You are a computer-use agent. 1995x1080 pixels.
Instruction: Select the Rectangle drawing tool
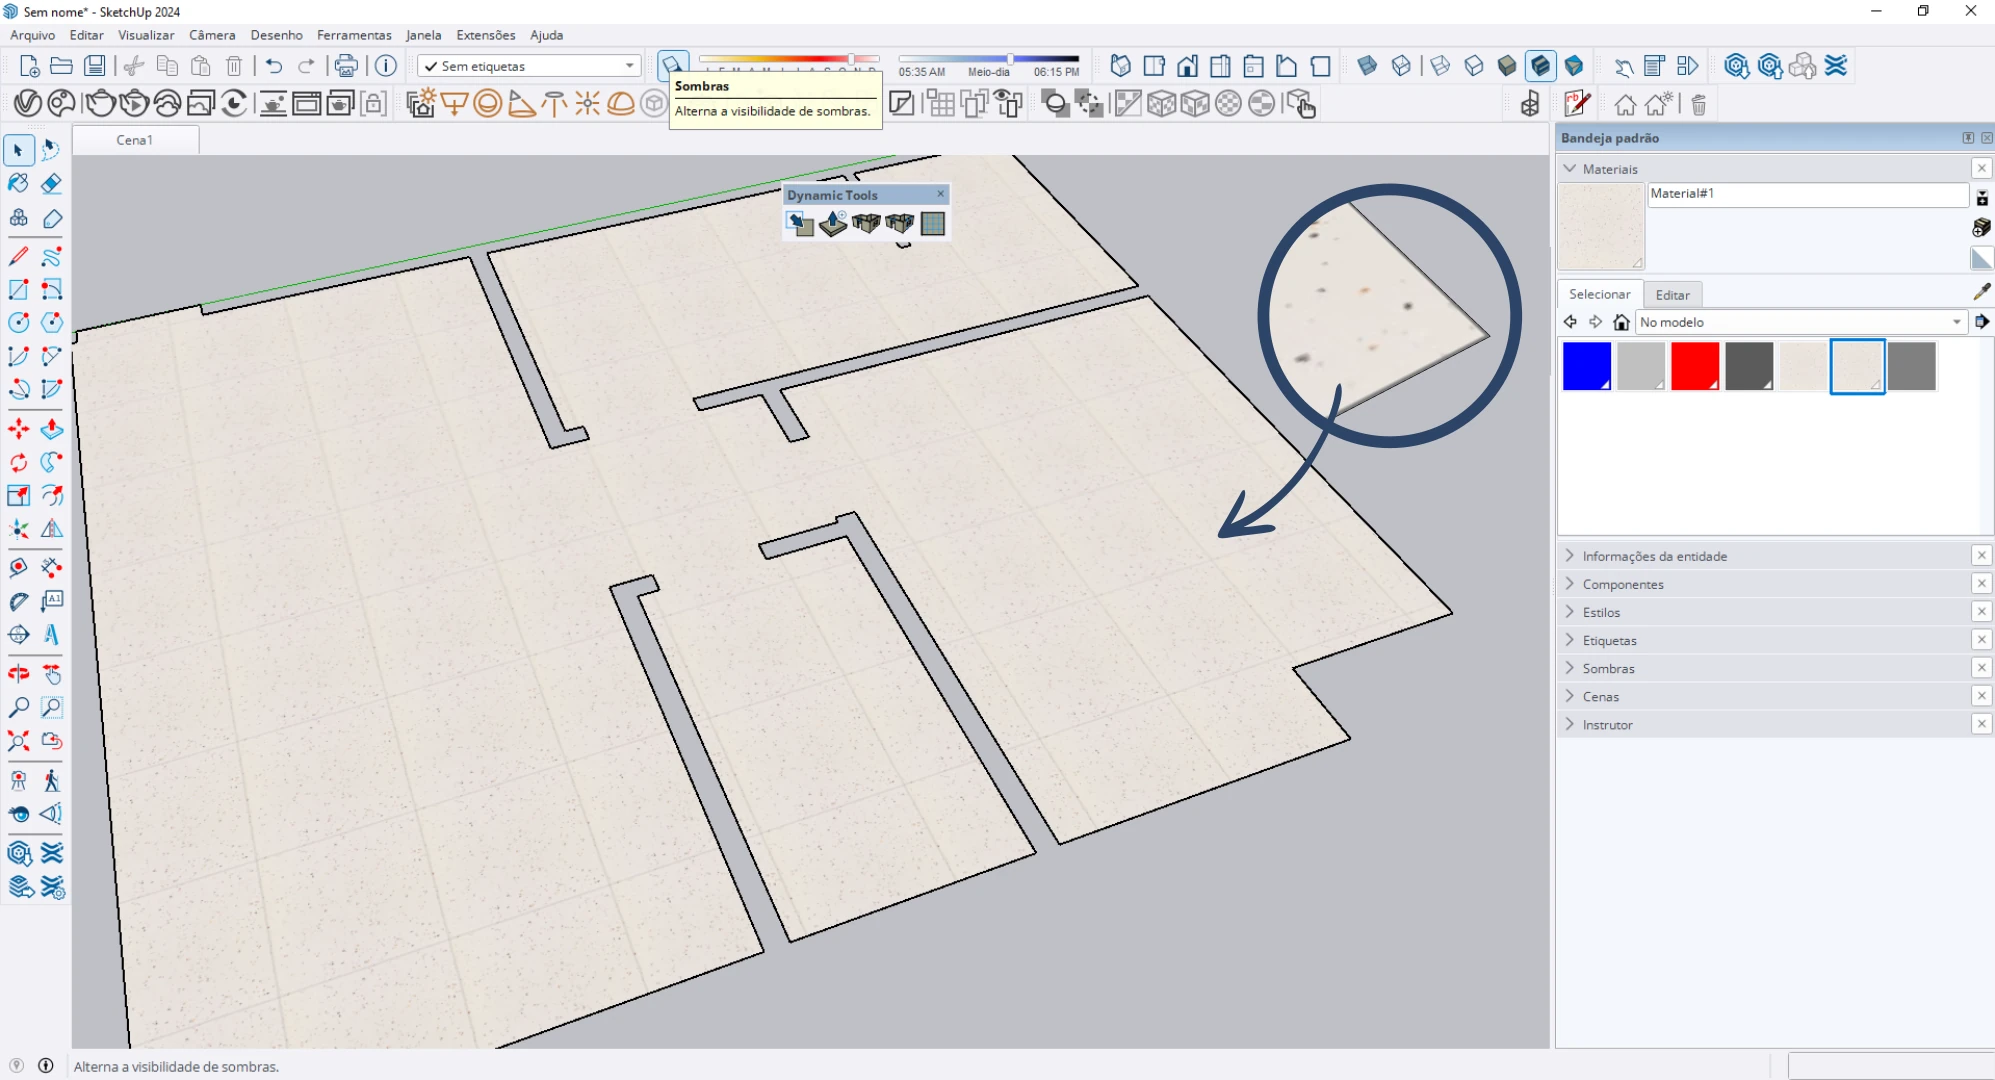click(x=18, y=289)
